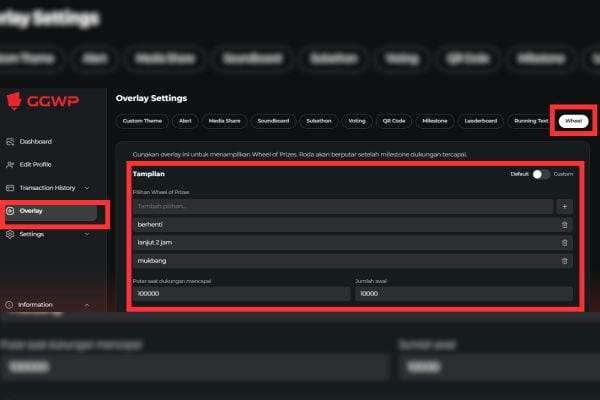
Task: Click the 'Putar saat dukungan mencapai' field
Action: coord(241,294)
